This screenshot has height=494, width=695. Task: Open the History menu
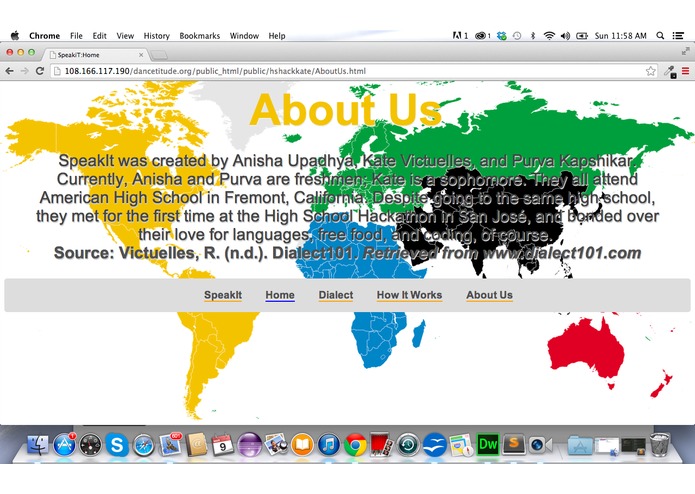[156, 36]
